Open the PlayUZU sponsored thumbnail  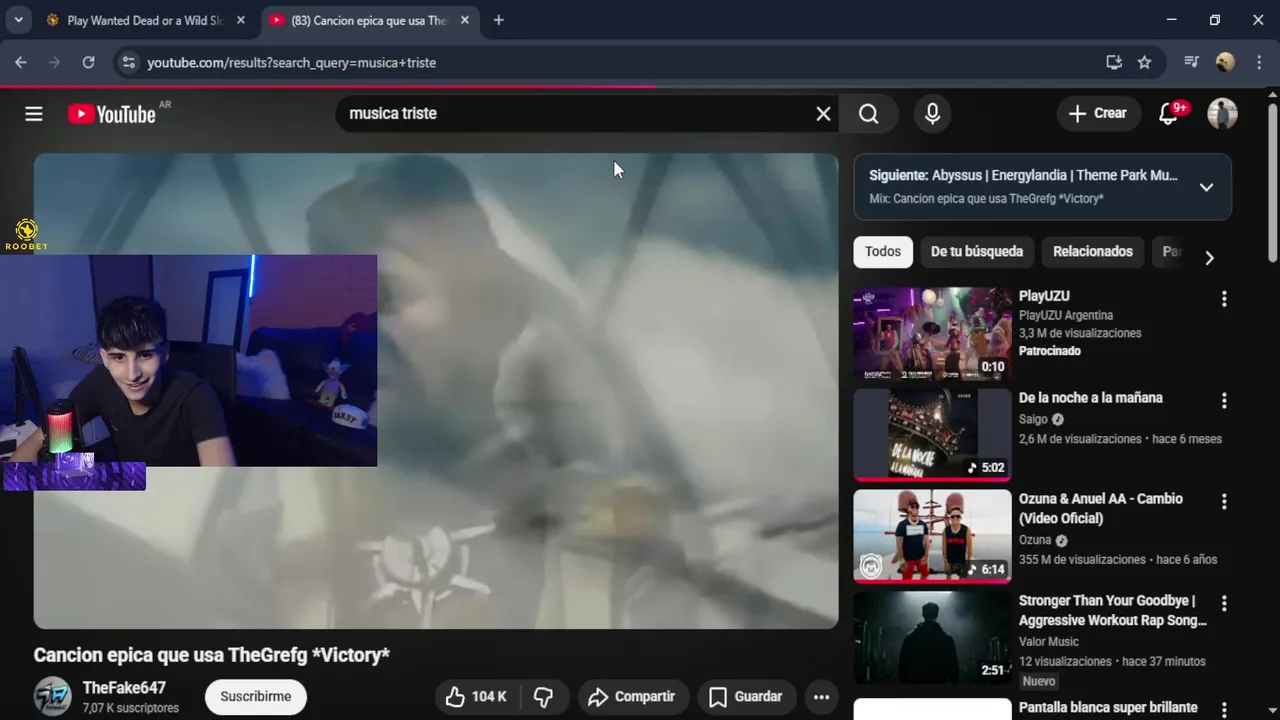coord(932,334)
